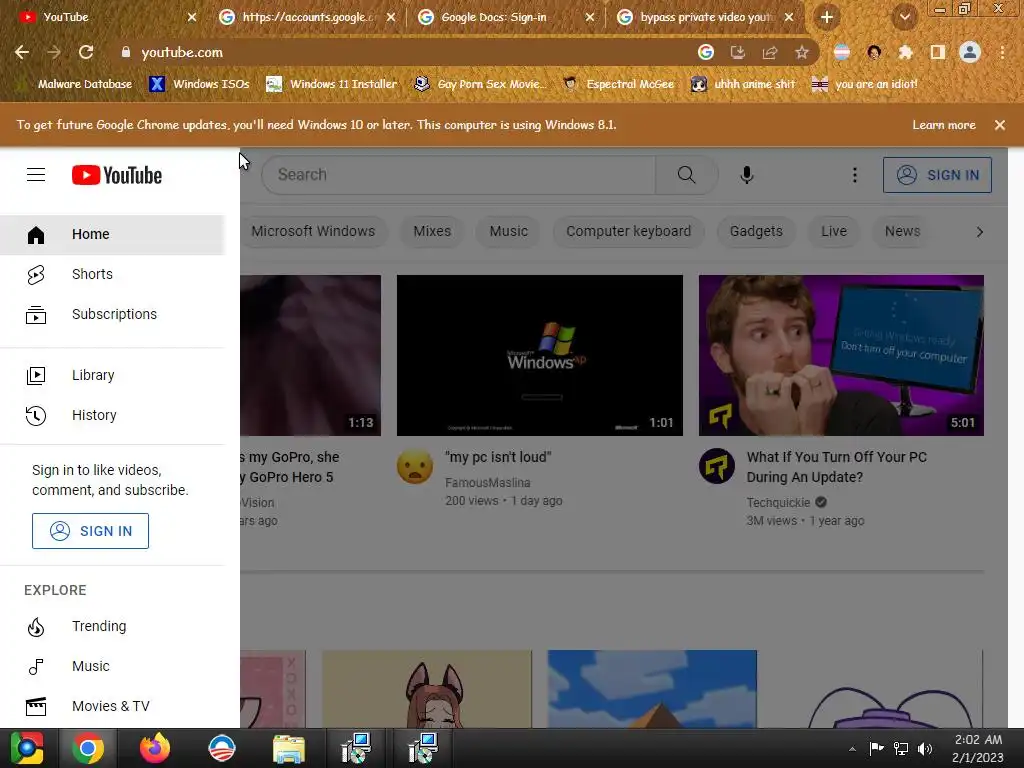Image resolution: width=1024 pixels, height=768 pixels.
Task: Switch to the accounts.google tab
Action: pos(307,17)
